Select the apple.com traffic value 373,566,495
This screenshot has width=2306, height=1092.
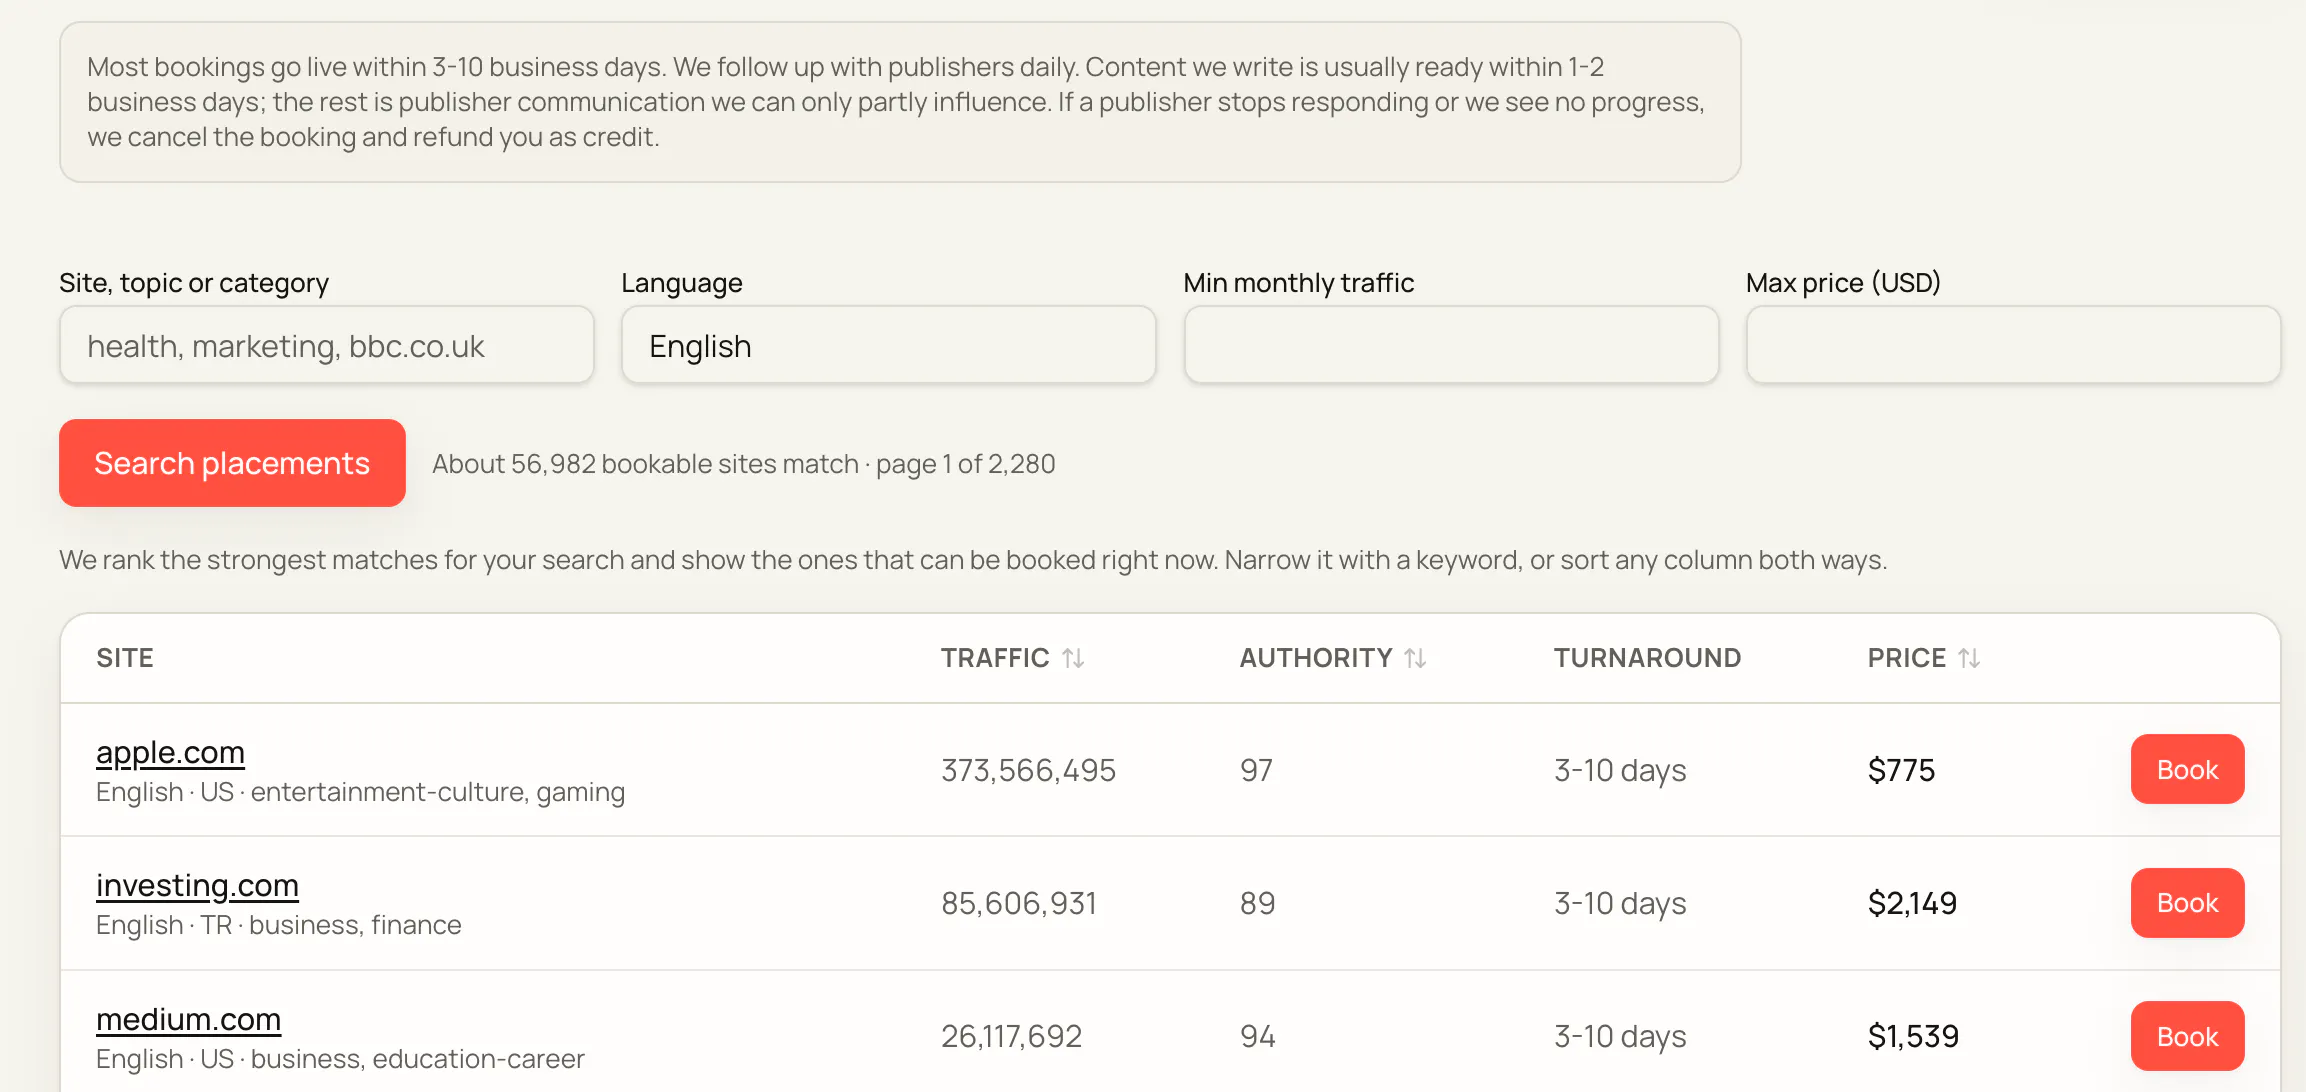click(1028, 770)
